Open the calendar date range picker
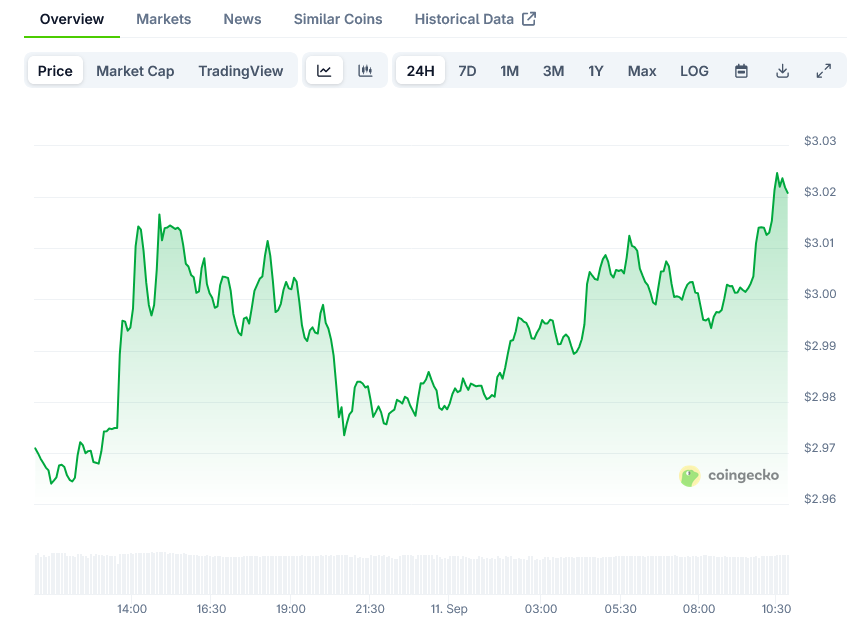847x628 pixels. [741, 71]
